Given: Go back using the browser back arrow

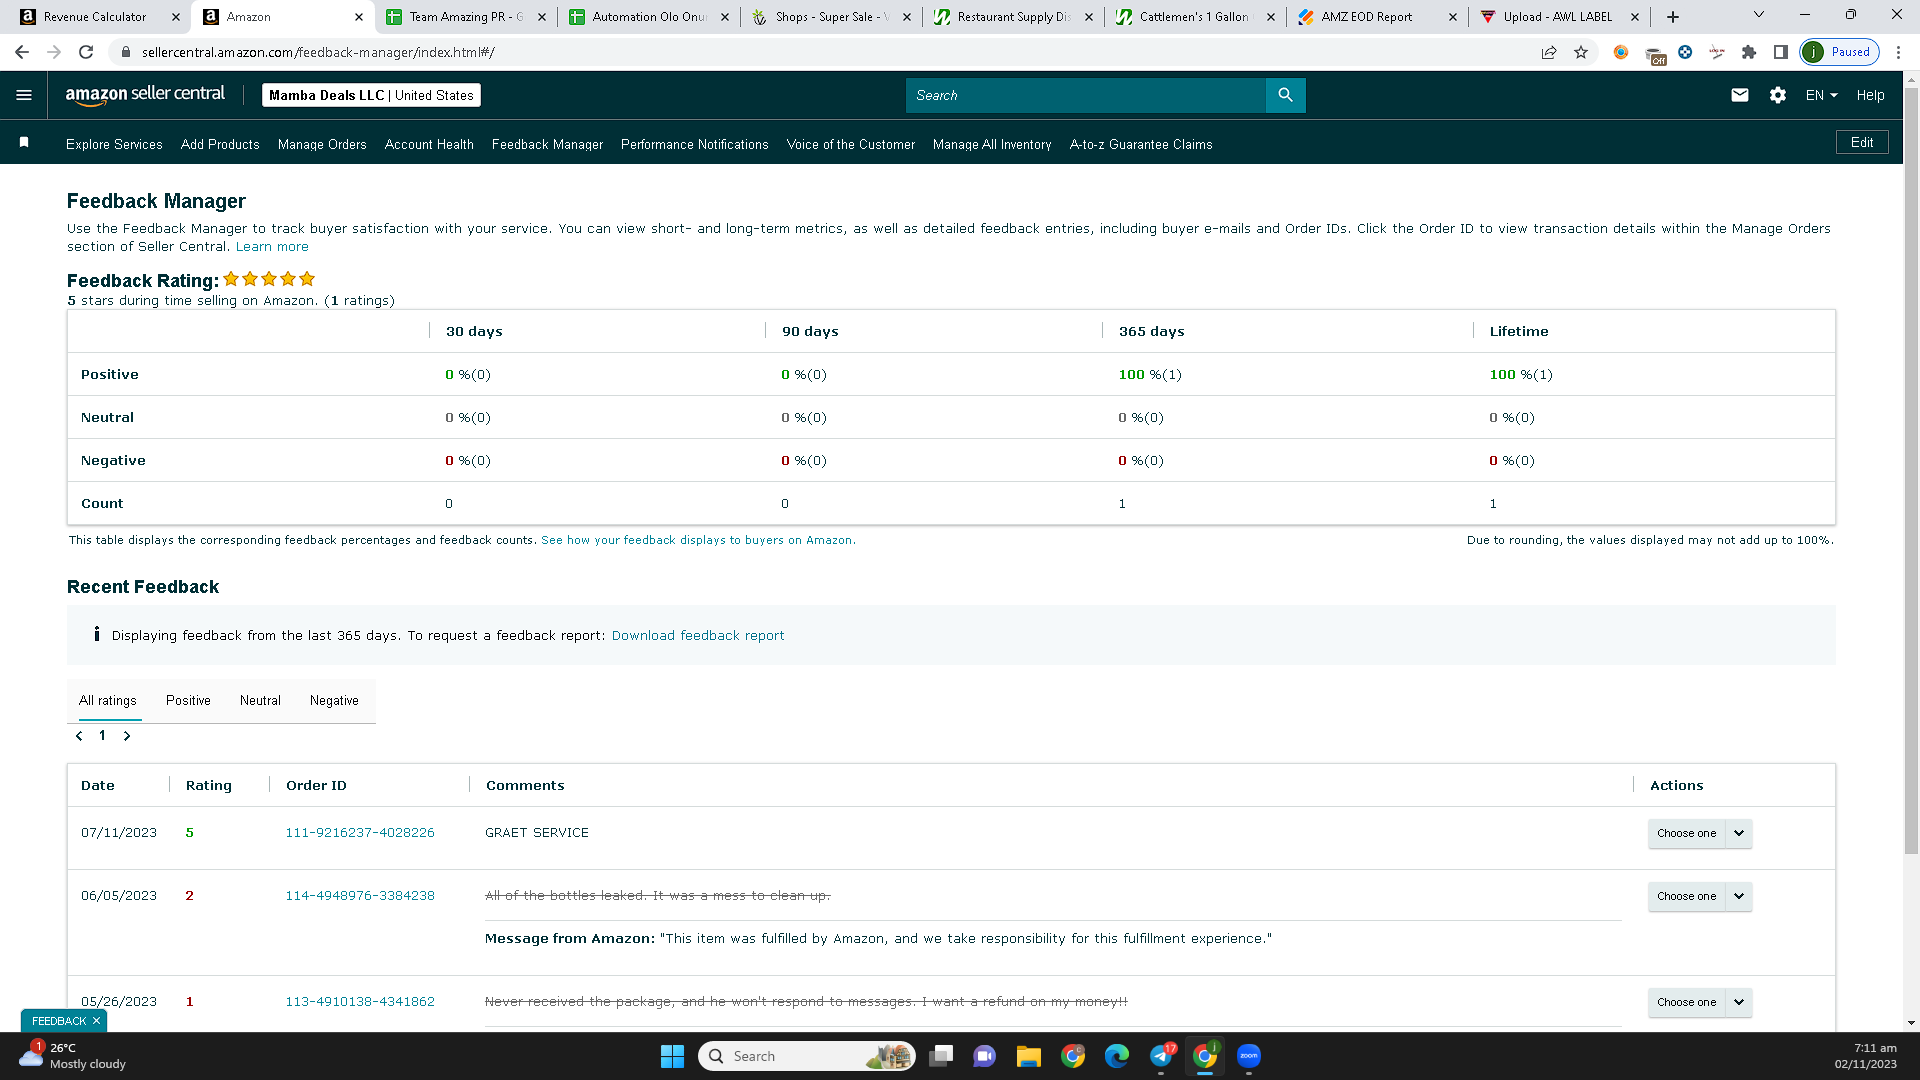Looking at the screenshot, I should (x=22, y=52).
